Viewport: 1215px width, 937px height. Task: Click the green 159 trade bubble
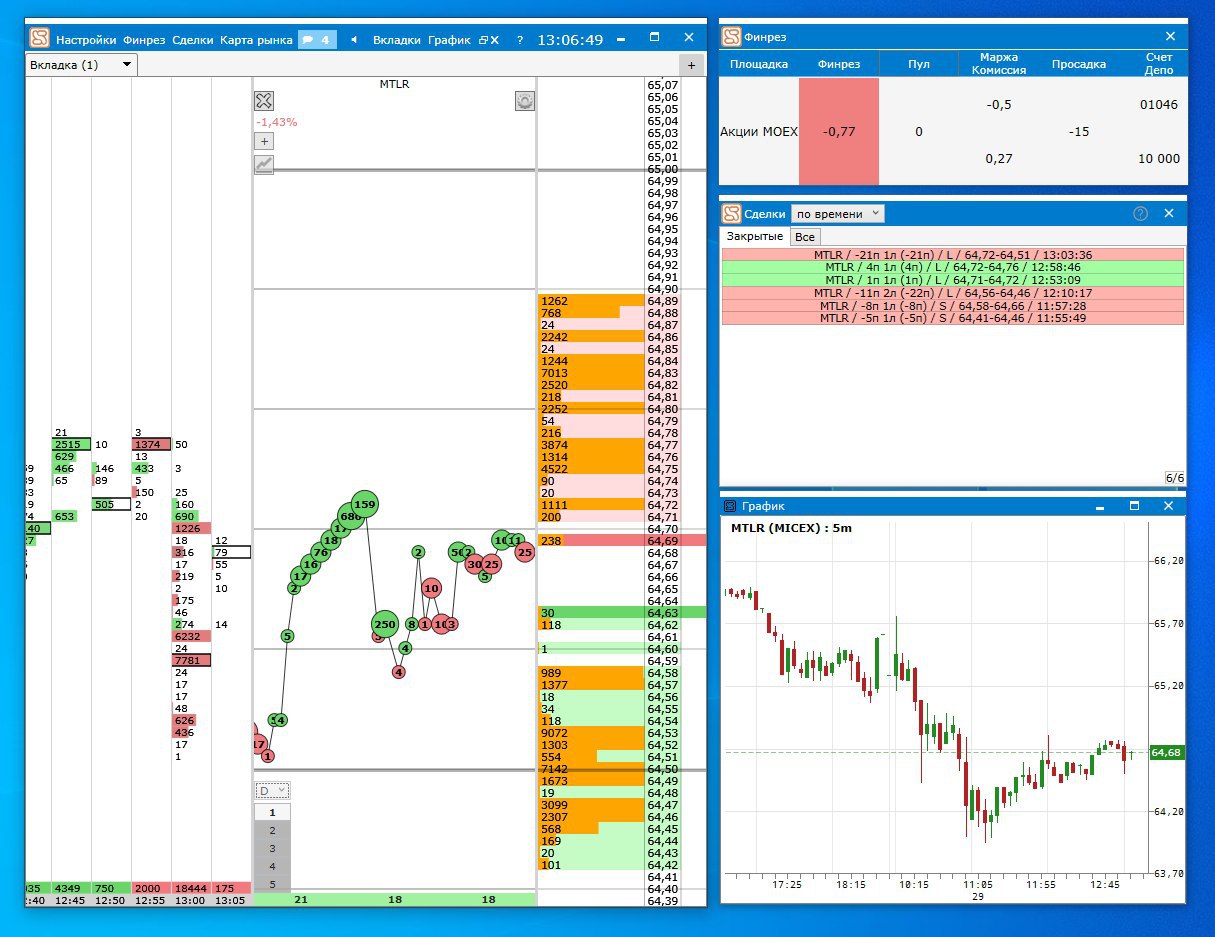(x=365, y=506)
